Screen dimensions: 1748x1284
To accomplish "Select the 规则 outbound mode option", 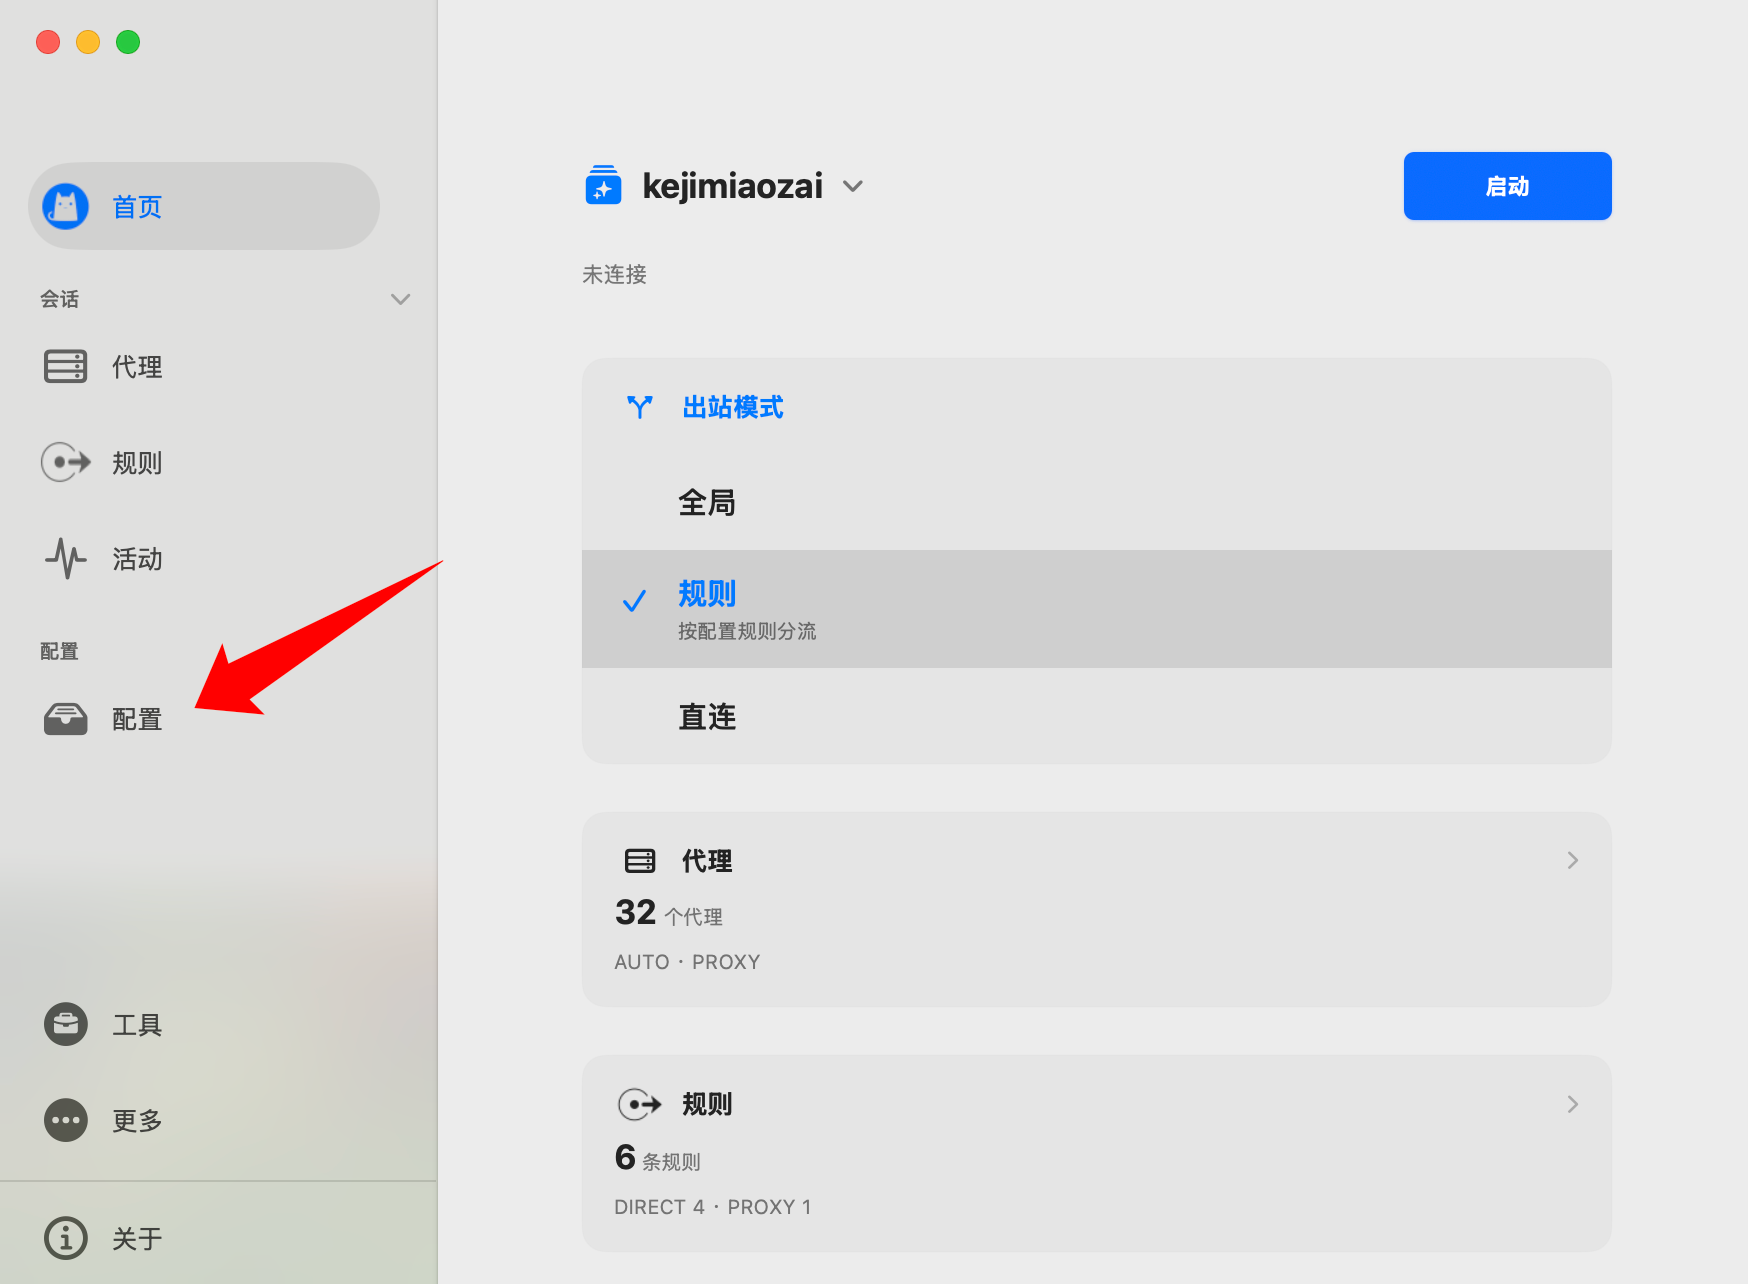I will (1096, 609).
